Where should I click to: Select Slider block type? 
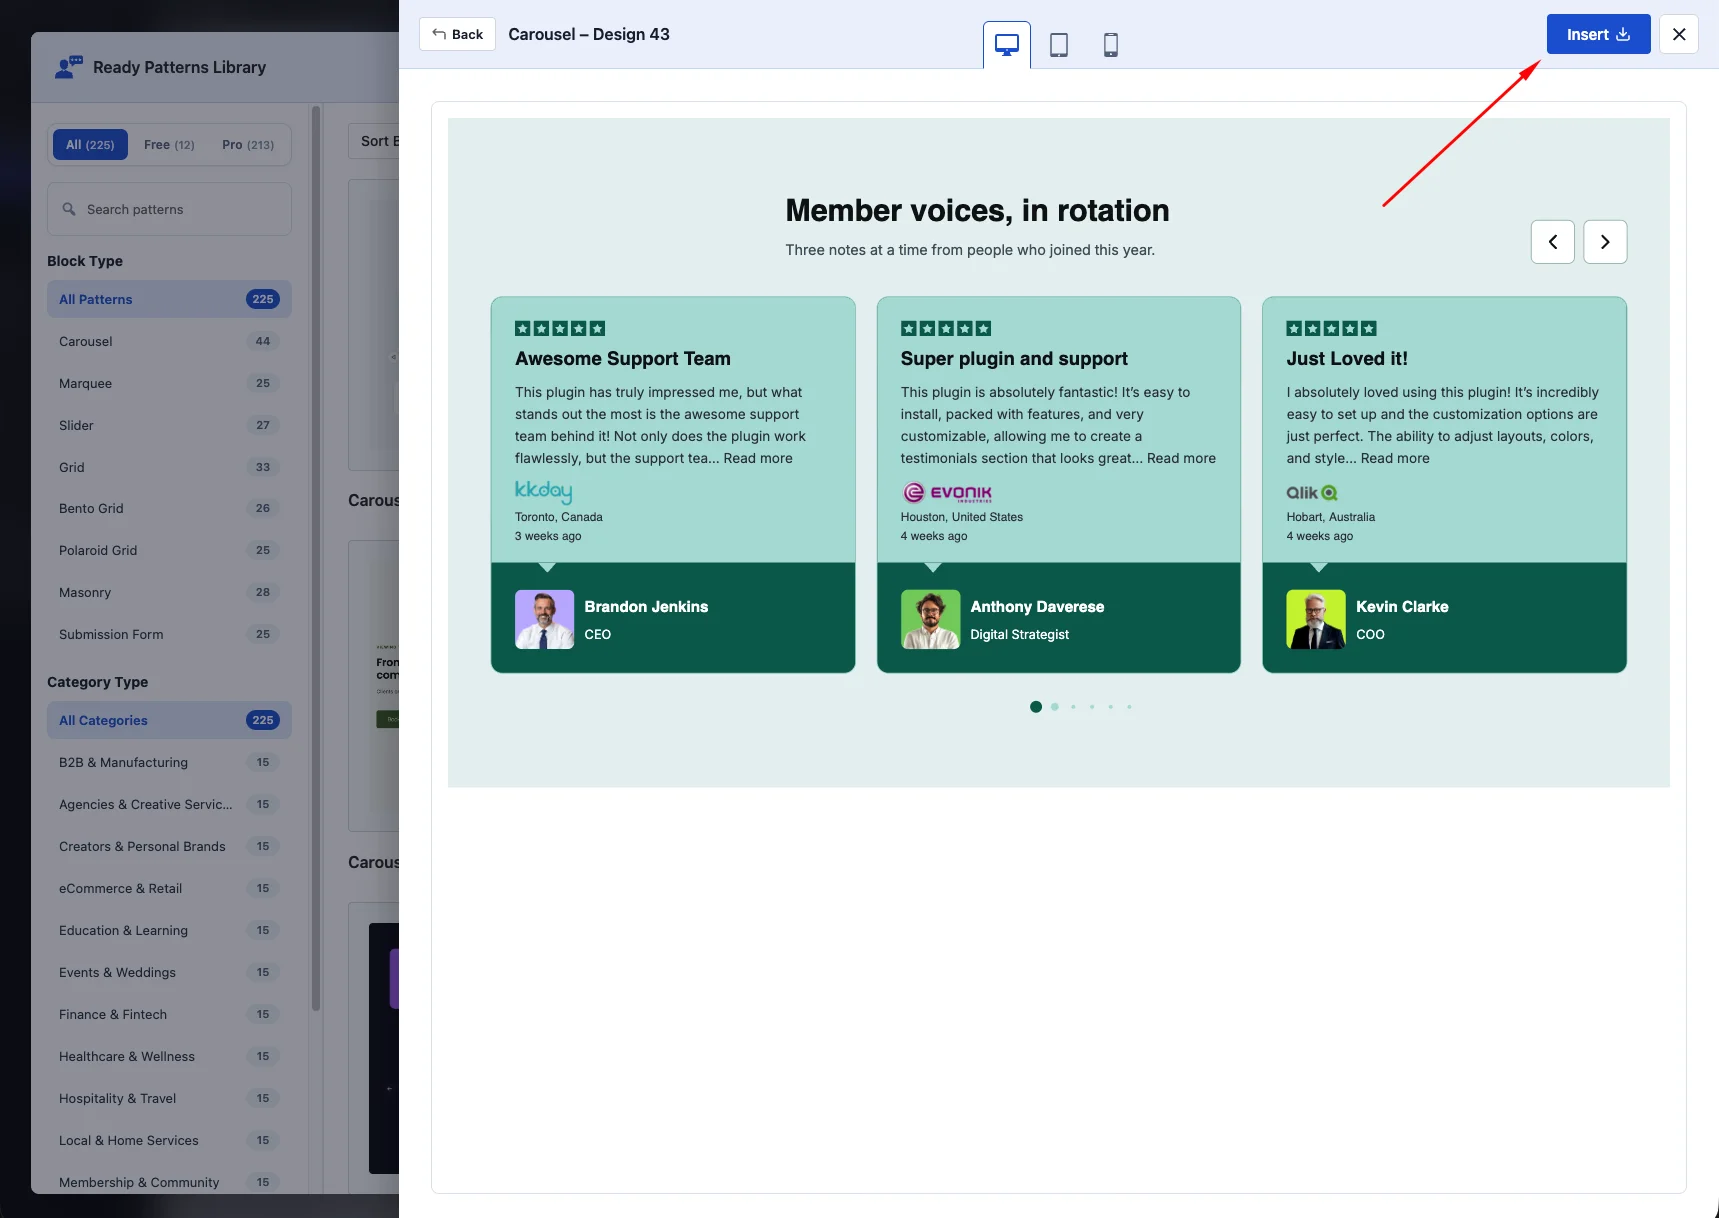169,425
